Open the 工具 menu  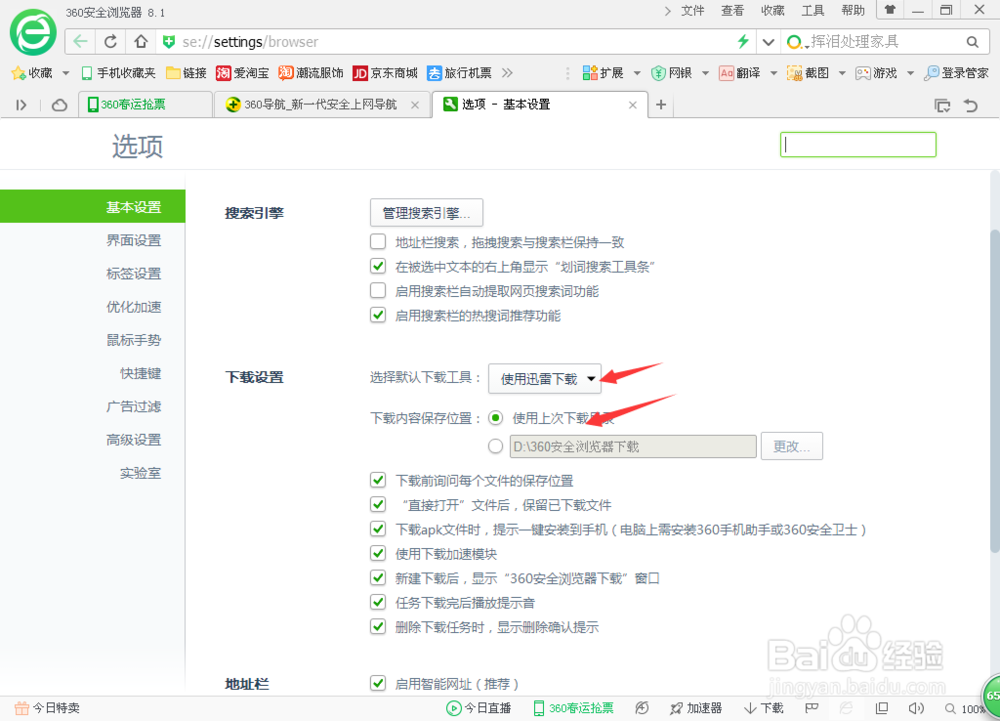coord(812,10)
